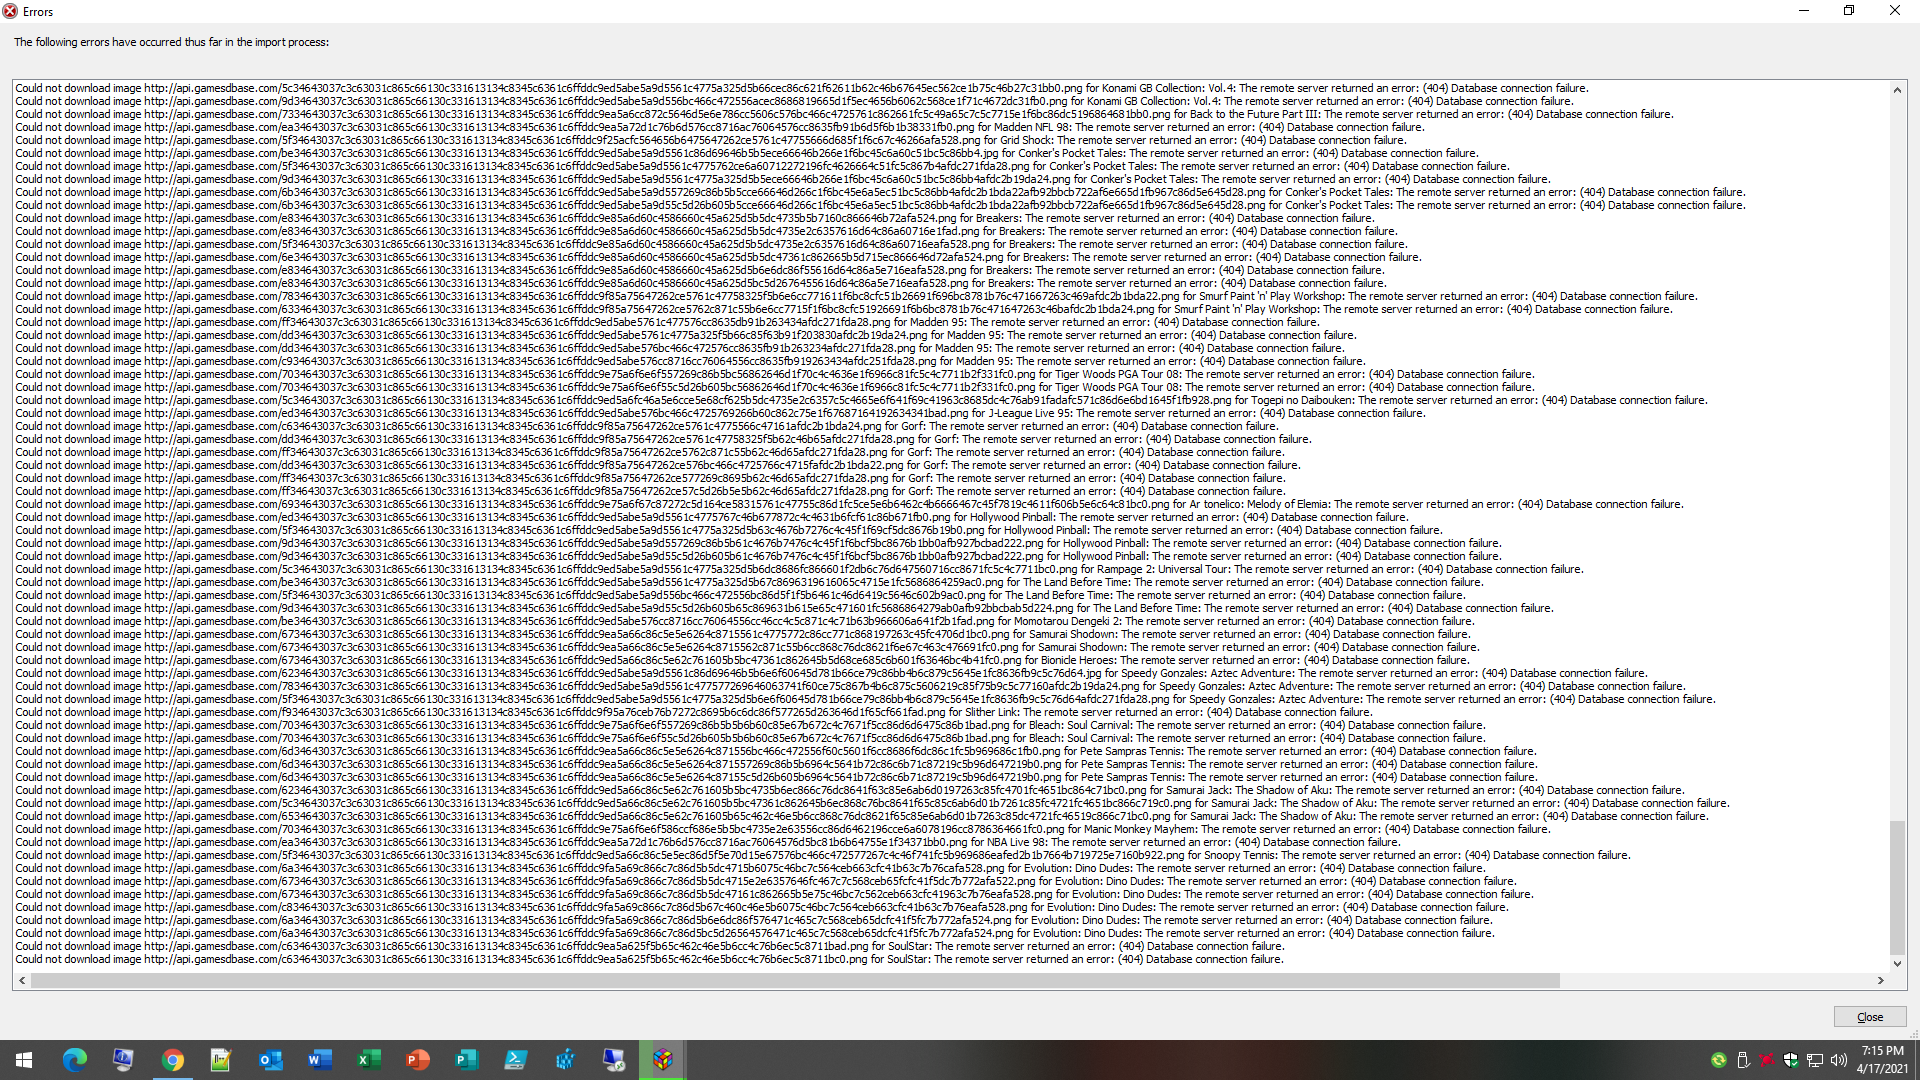Restore down the Errors window

tap(1849, 11)
